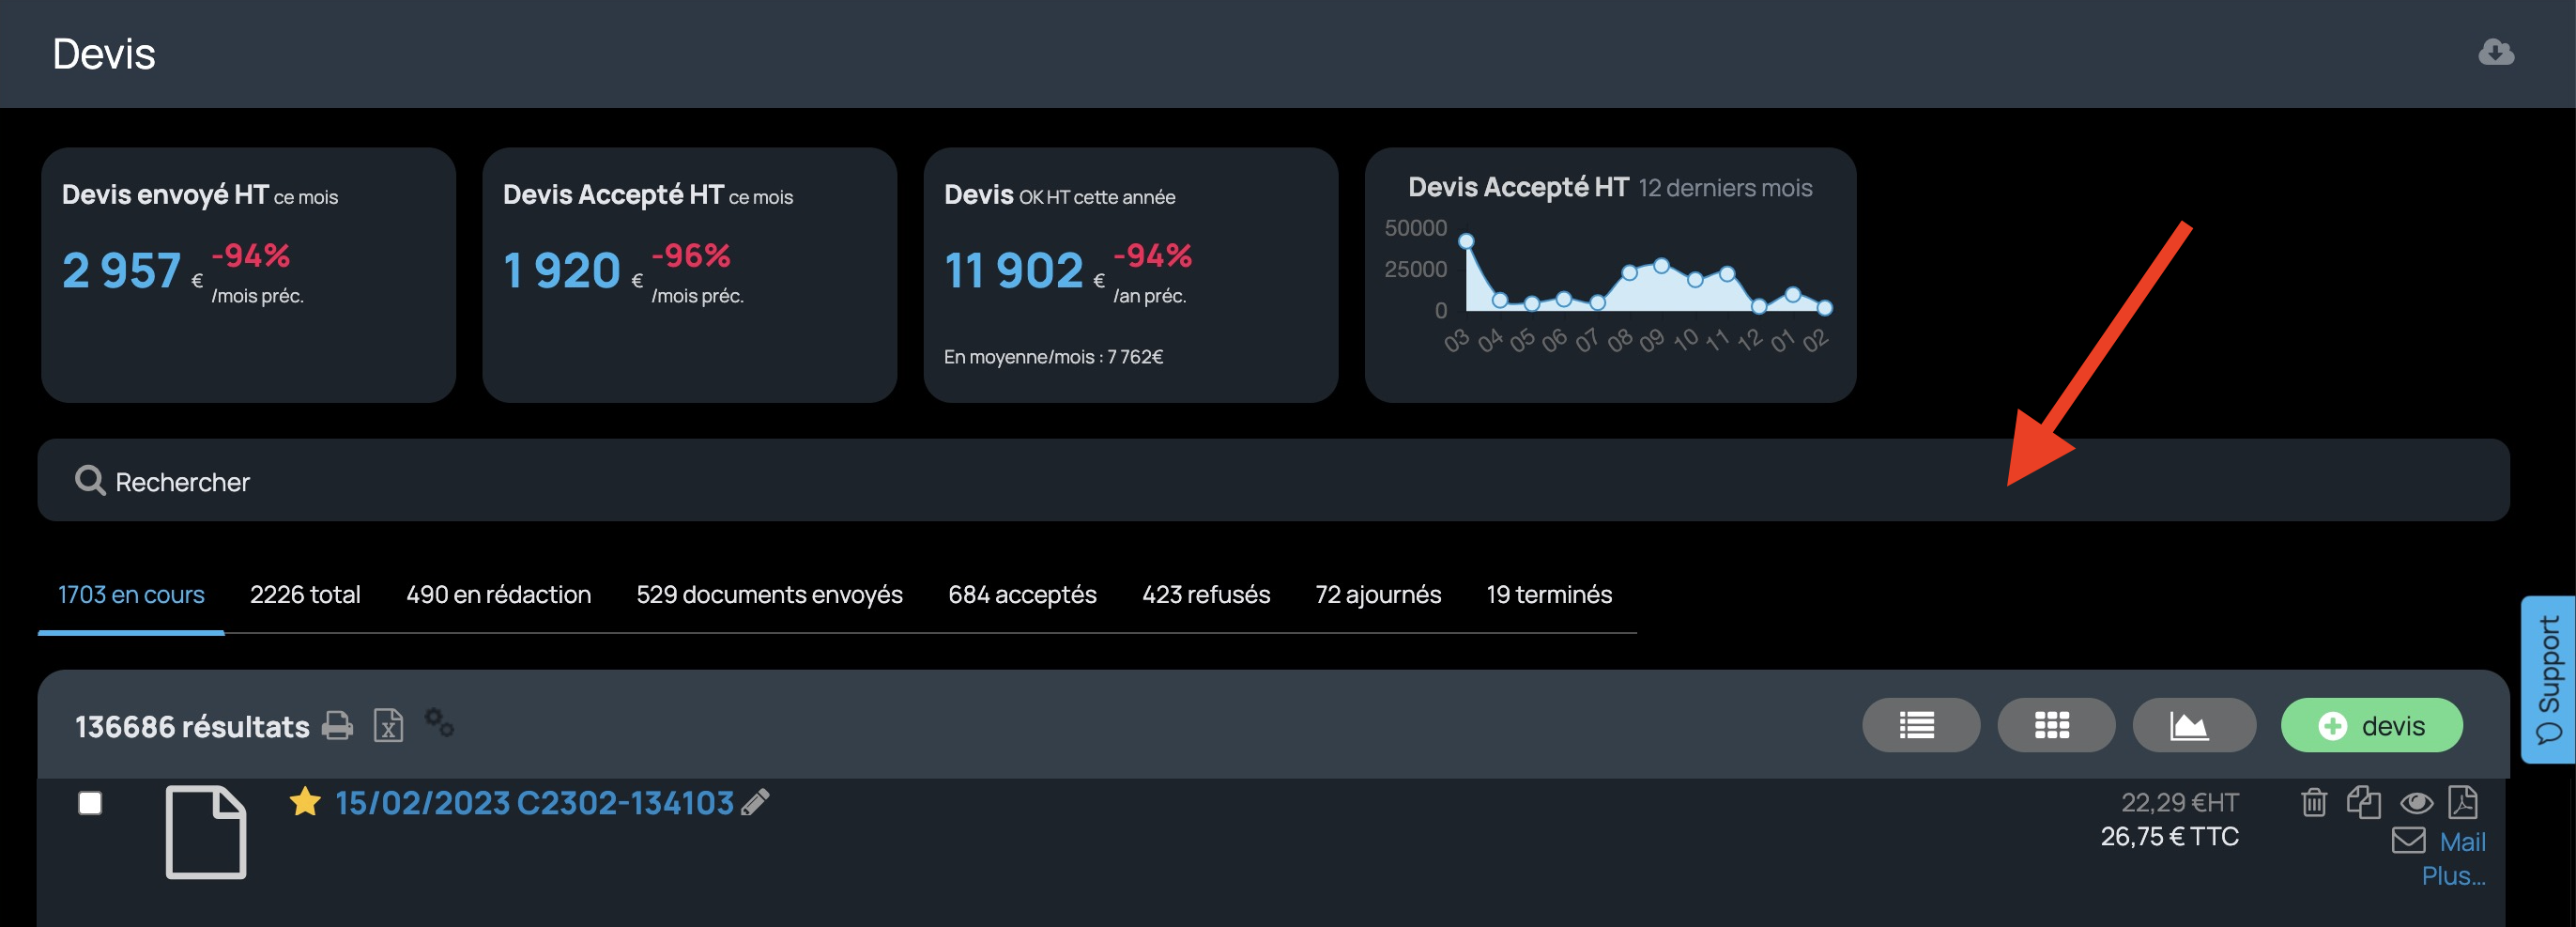Open the gears settings icon near results

[439, 722]
